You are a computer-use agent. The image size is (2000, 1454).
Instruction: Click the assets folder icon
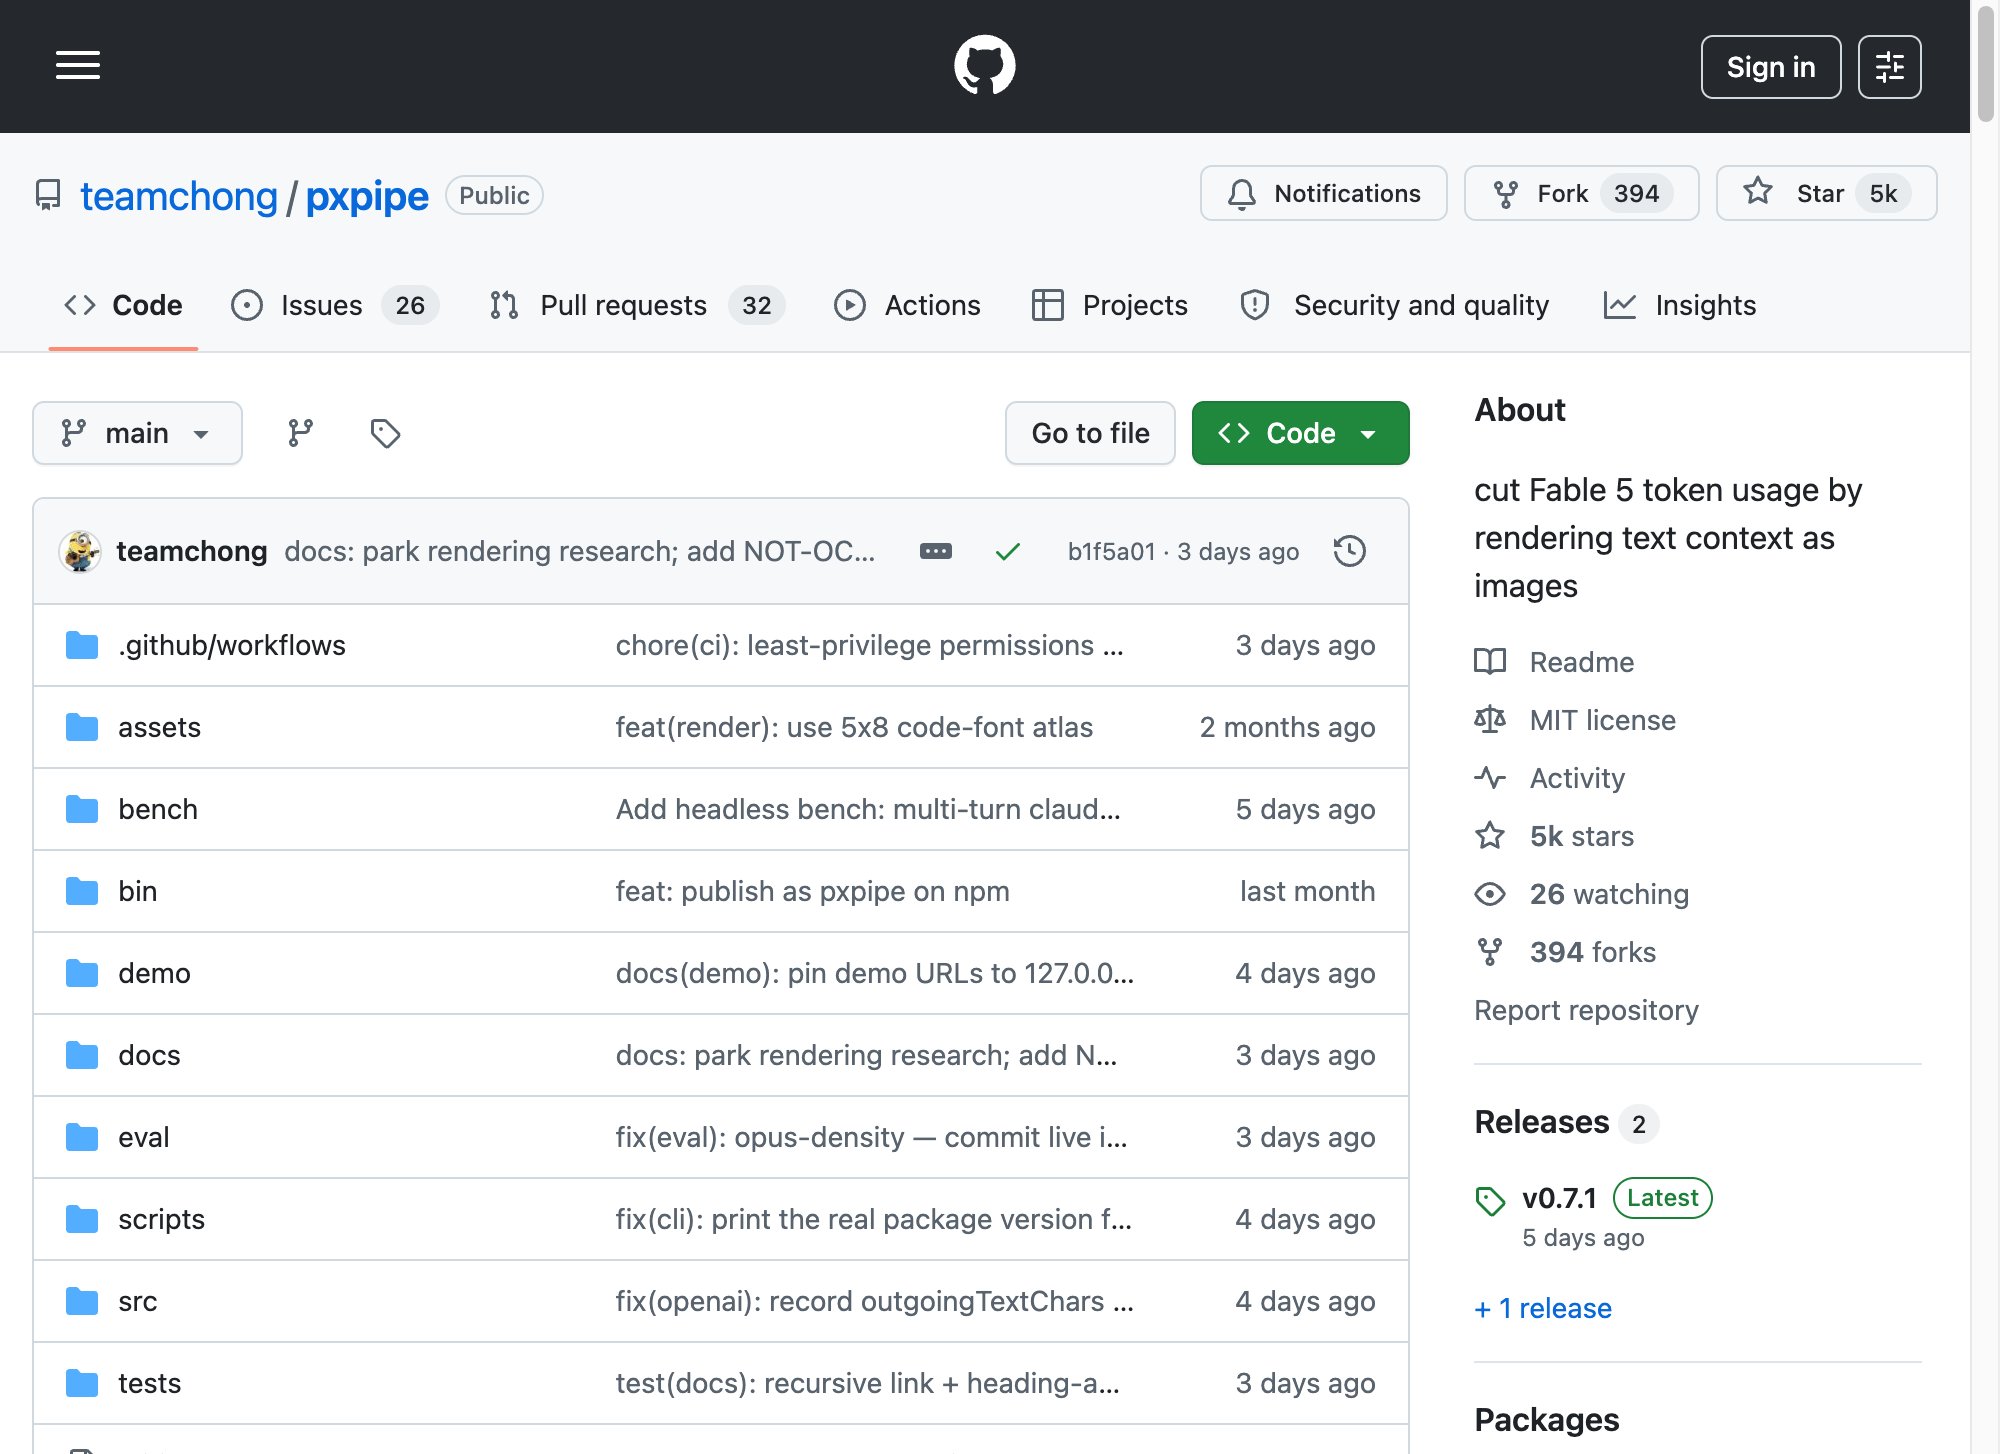[x=82, y=727]
